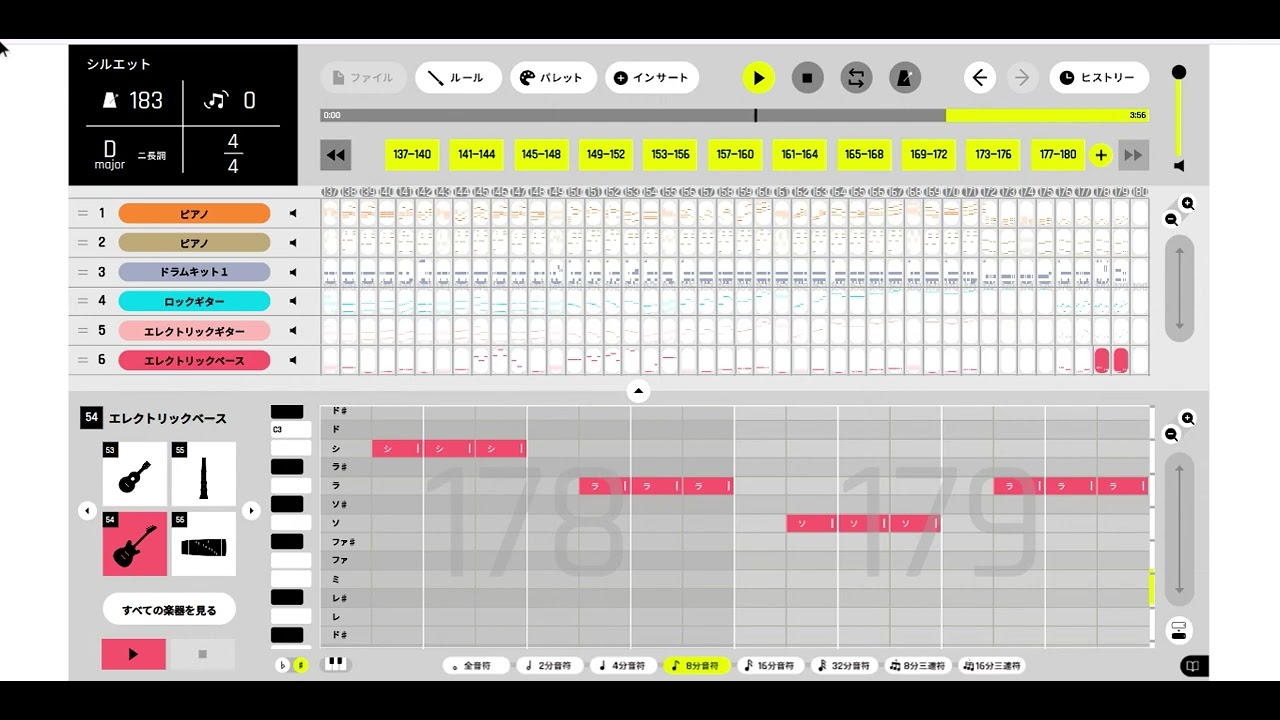
Task: Jump to measures 169-172
Action: coord(929,155)
